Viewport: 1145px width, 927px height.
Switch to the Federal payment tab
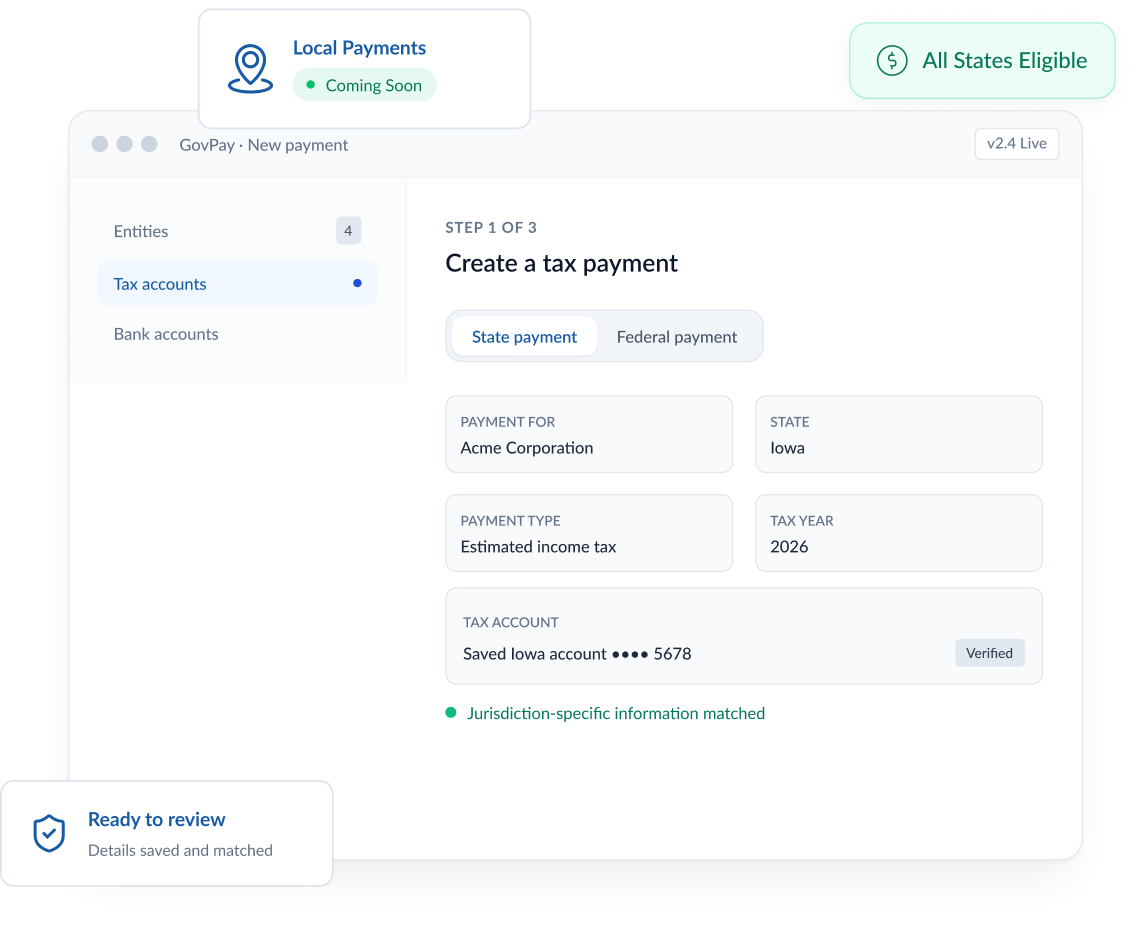click(676, 337)
